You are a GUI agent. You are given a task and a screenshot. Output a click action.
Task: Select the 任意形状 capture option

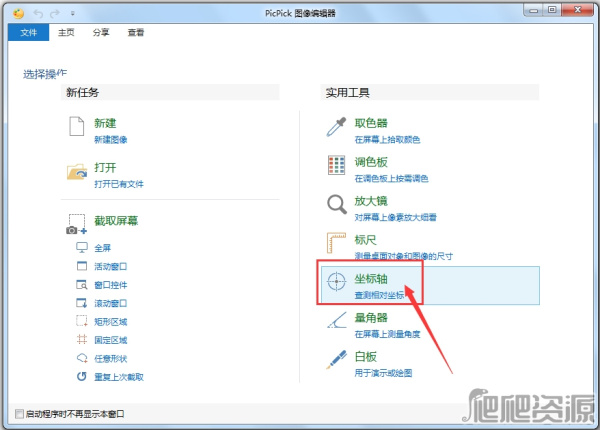[111, 358]
